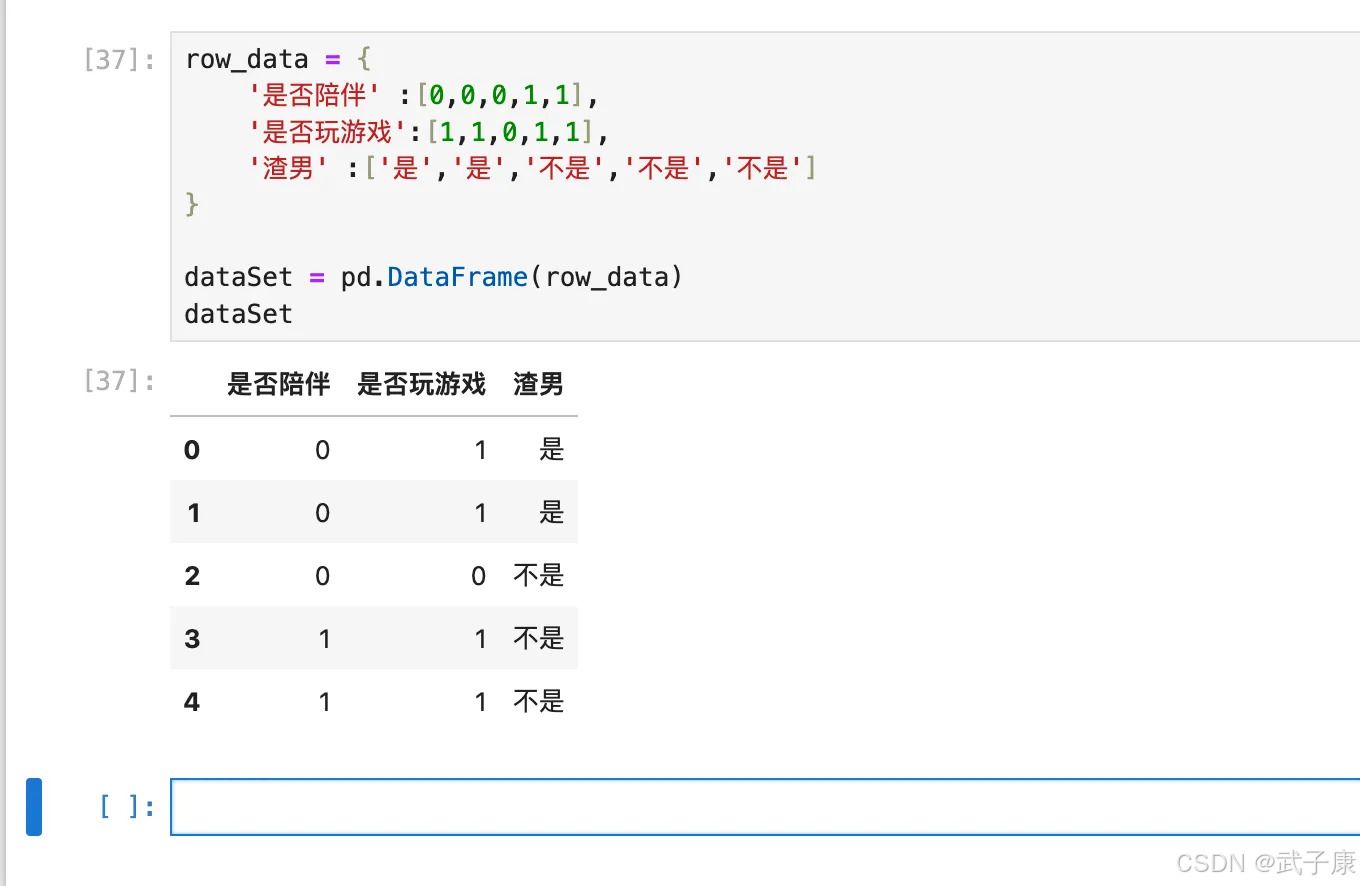Click the [37] output prompt beside table

pos(121,380)
